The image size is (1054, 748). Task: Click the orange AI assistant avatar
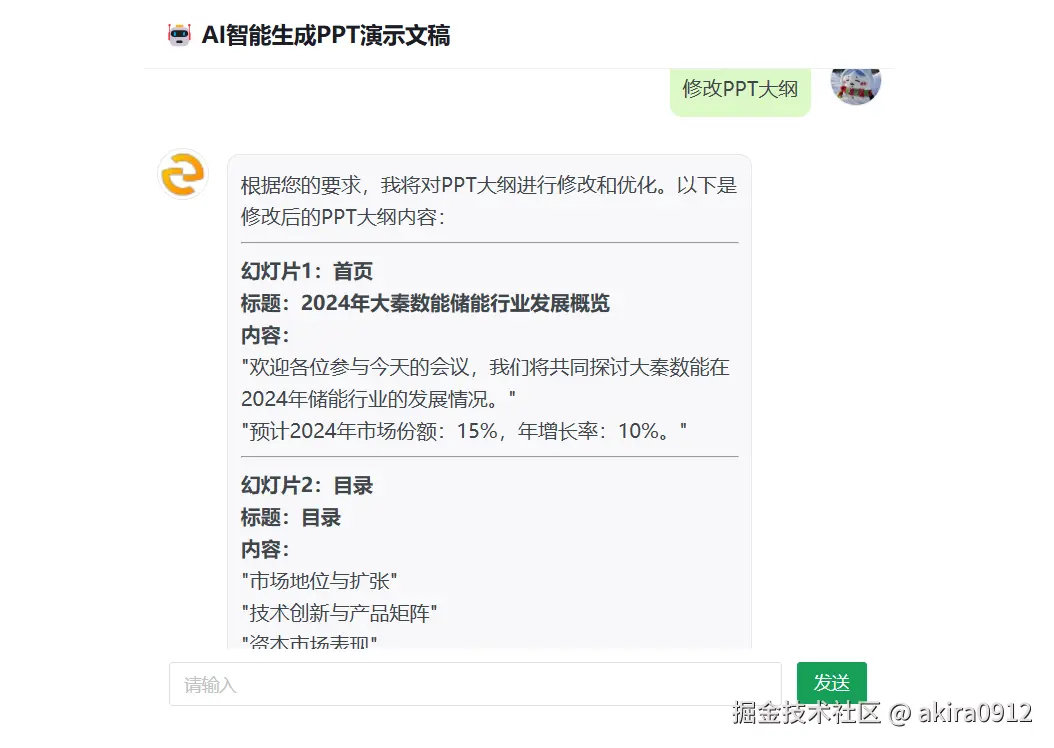pos(183,174)
